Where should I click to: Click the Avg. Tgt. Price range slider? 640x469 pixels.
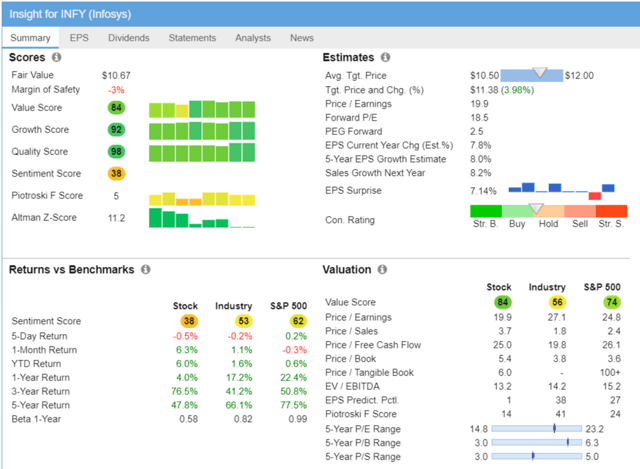coord(532,75)
